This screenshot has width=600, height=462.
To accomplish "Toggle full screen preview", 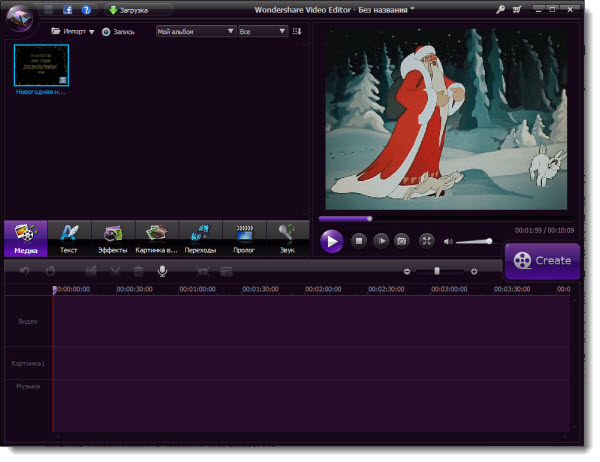I will (426, 241).
